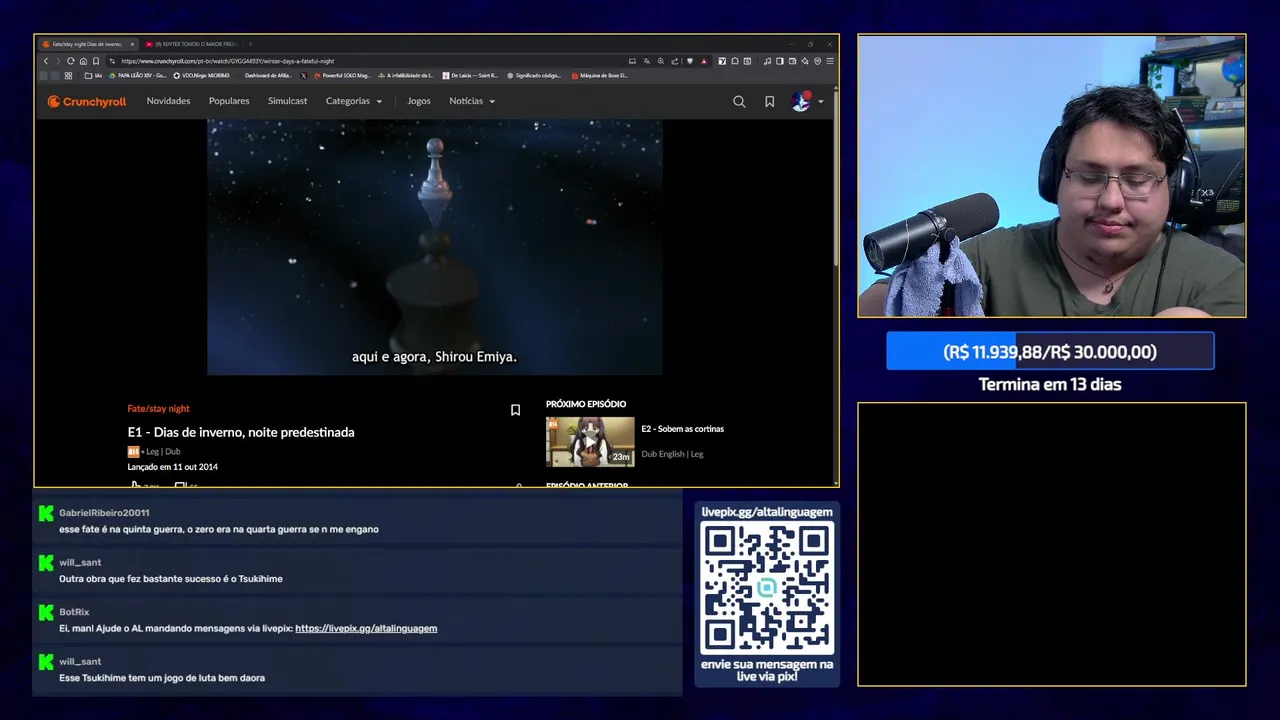
Task: Go to browser home page
Action: click(83, 61)
